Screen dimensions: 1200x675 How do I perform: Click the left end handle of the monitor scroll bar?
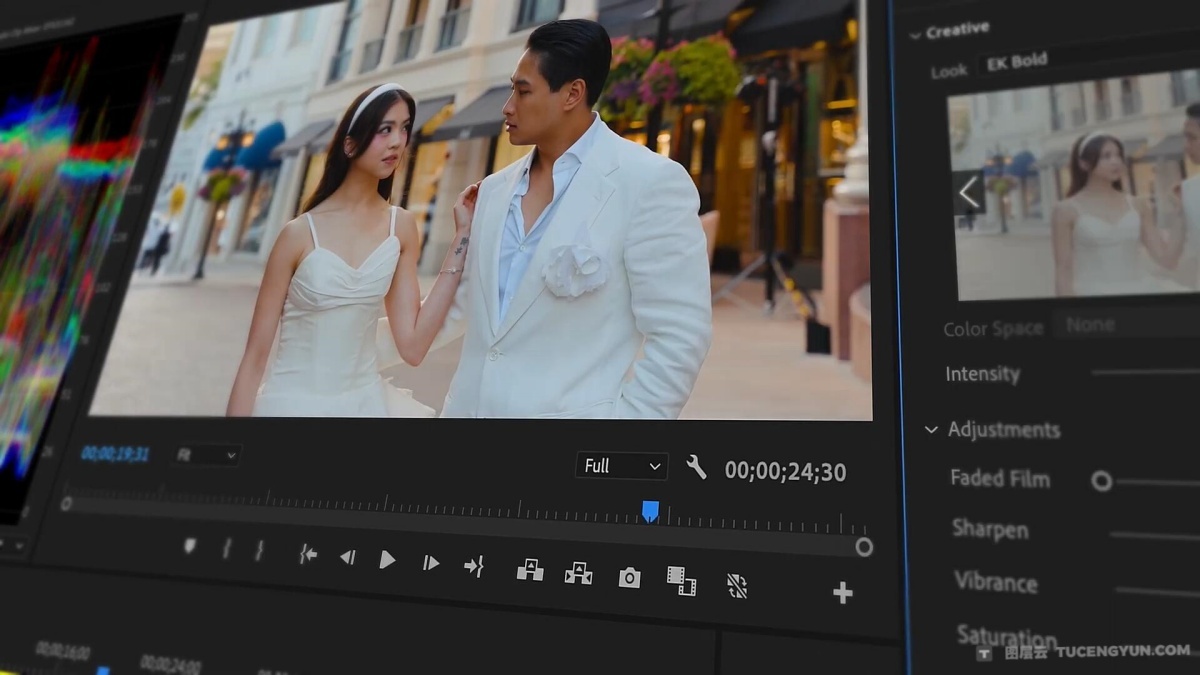(66, 504)
